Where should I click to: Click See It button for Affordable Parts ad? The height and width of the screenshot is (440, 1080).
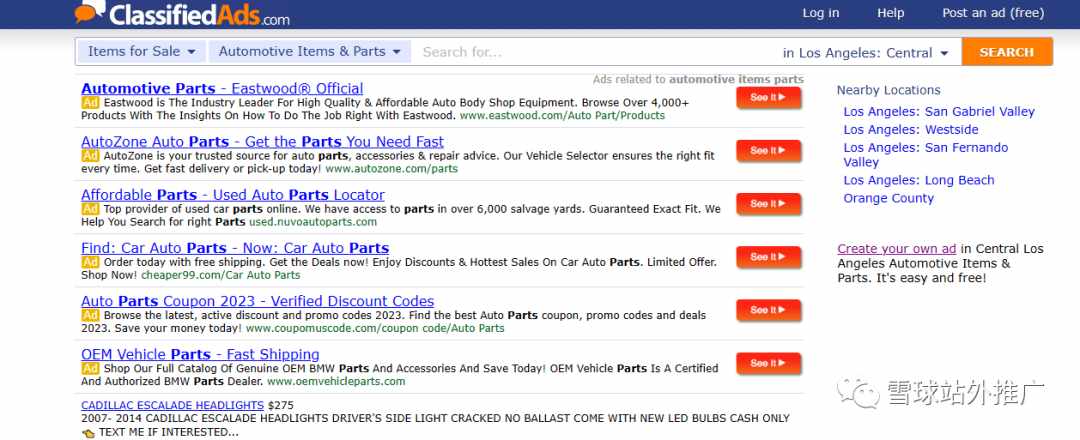(x=769, y=204)
